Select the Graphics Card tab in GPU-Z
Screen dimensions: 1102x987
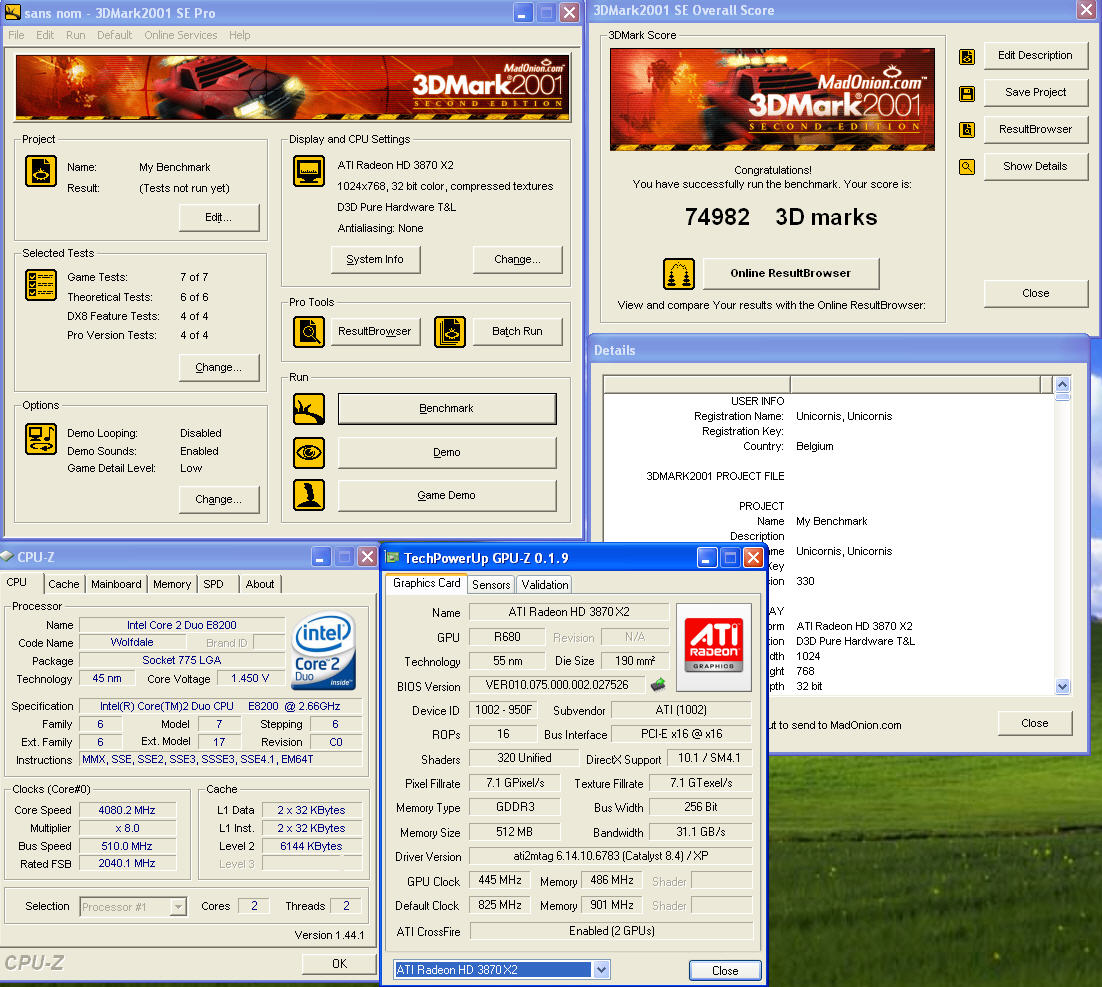(x=427, y=583)
